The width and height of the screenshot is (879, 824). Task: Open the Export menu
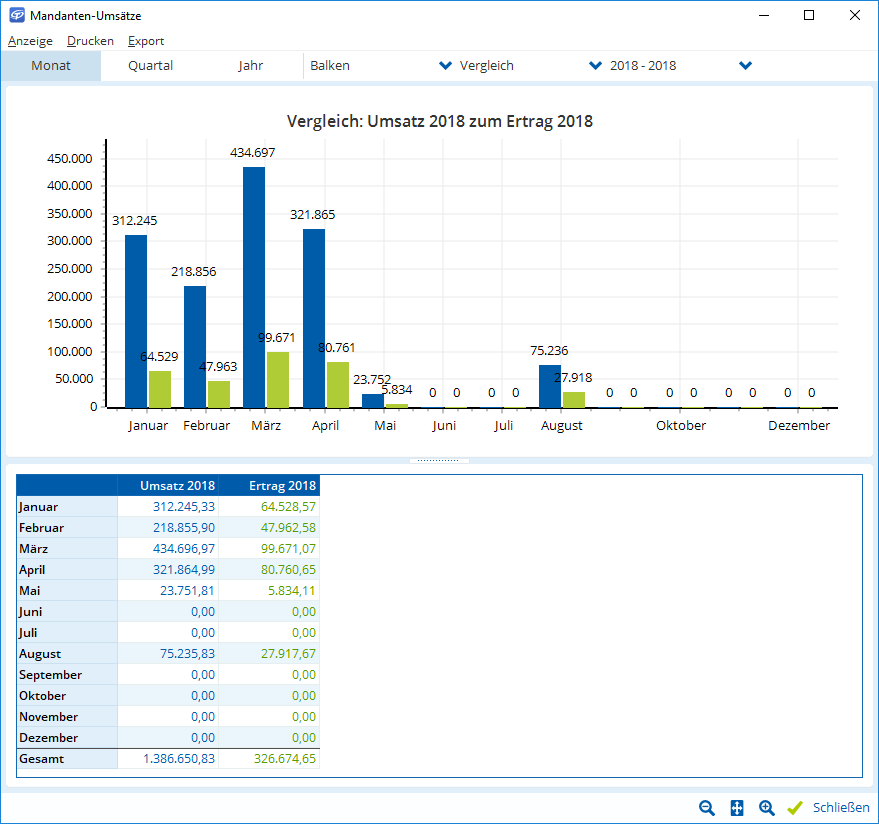pyautogui.click(x=146, y=41)
